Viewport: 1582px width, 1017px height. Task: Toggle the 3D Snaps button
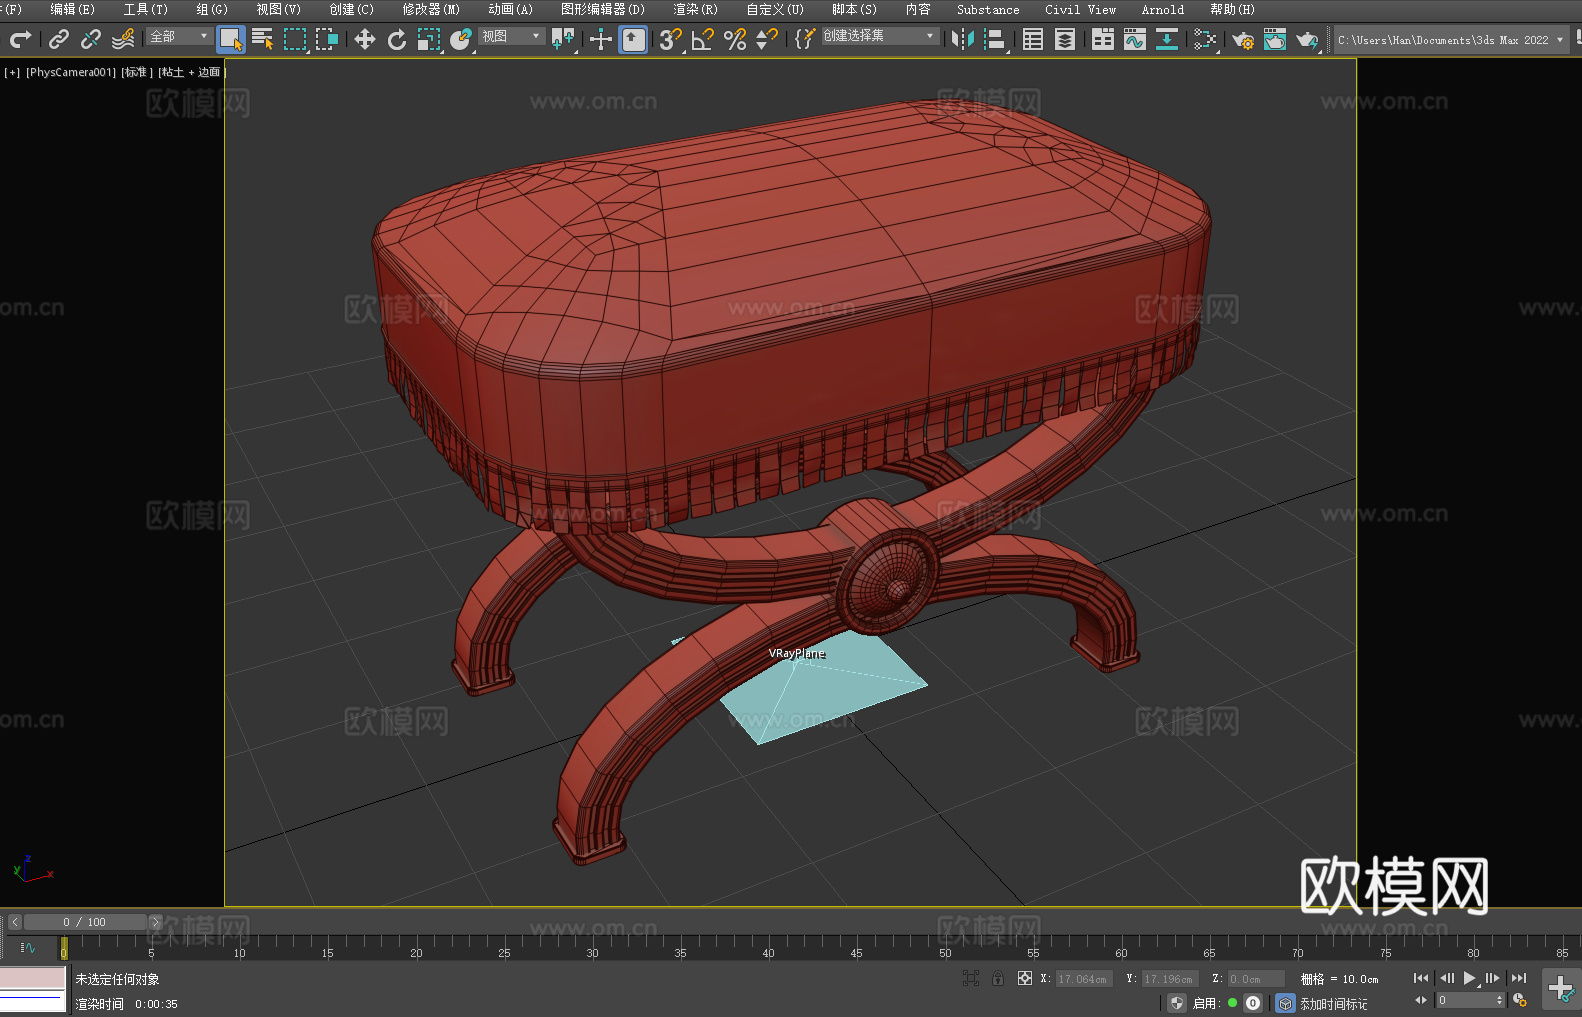click(670, 39)
